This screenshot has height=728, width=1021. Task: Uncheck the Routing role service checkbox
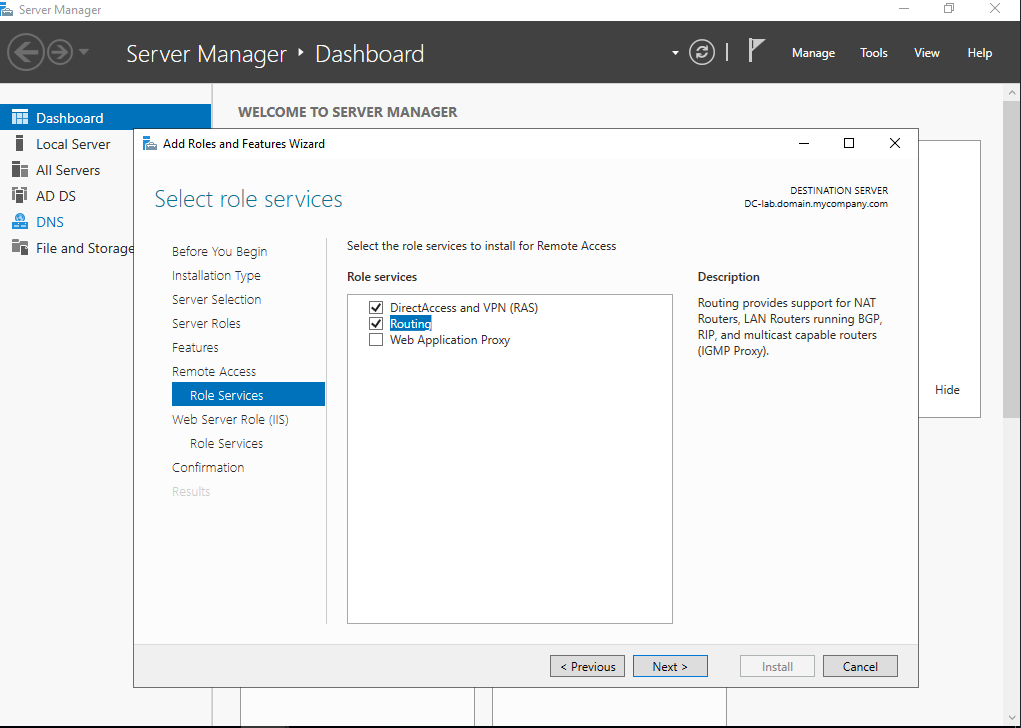376,324
